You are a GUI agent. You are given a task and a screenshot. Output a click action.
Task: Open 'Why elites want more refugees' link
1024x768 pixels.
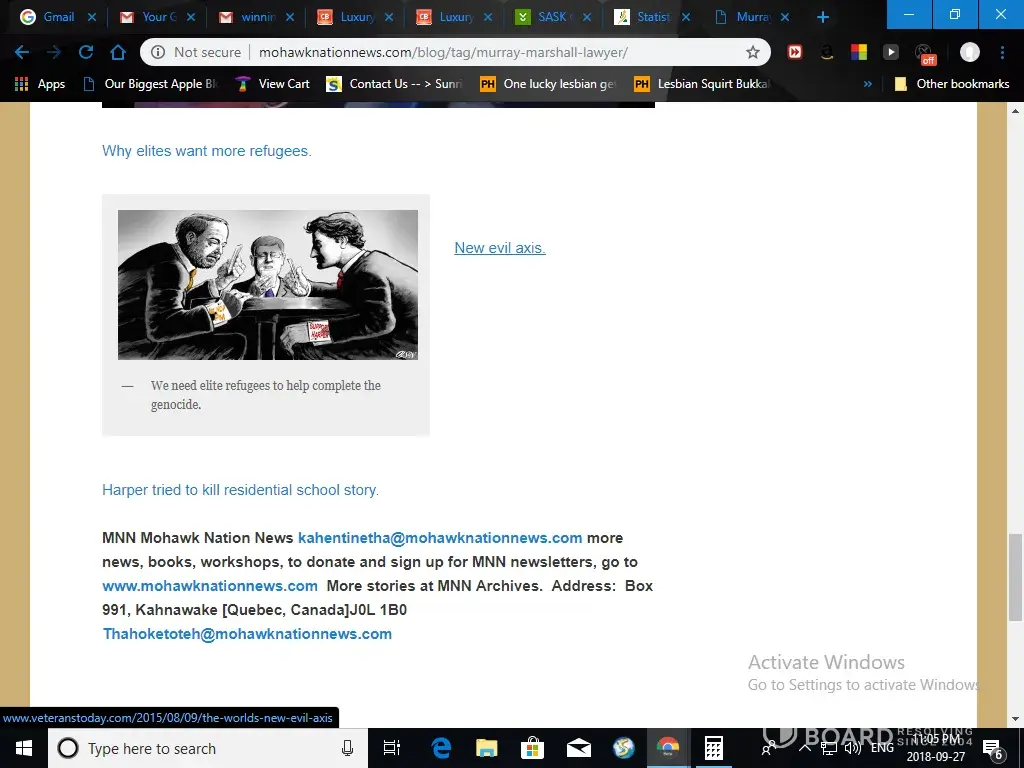[206, 151]
